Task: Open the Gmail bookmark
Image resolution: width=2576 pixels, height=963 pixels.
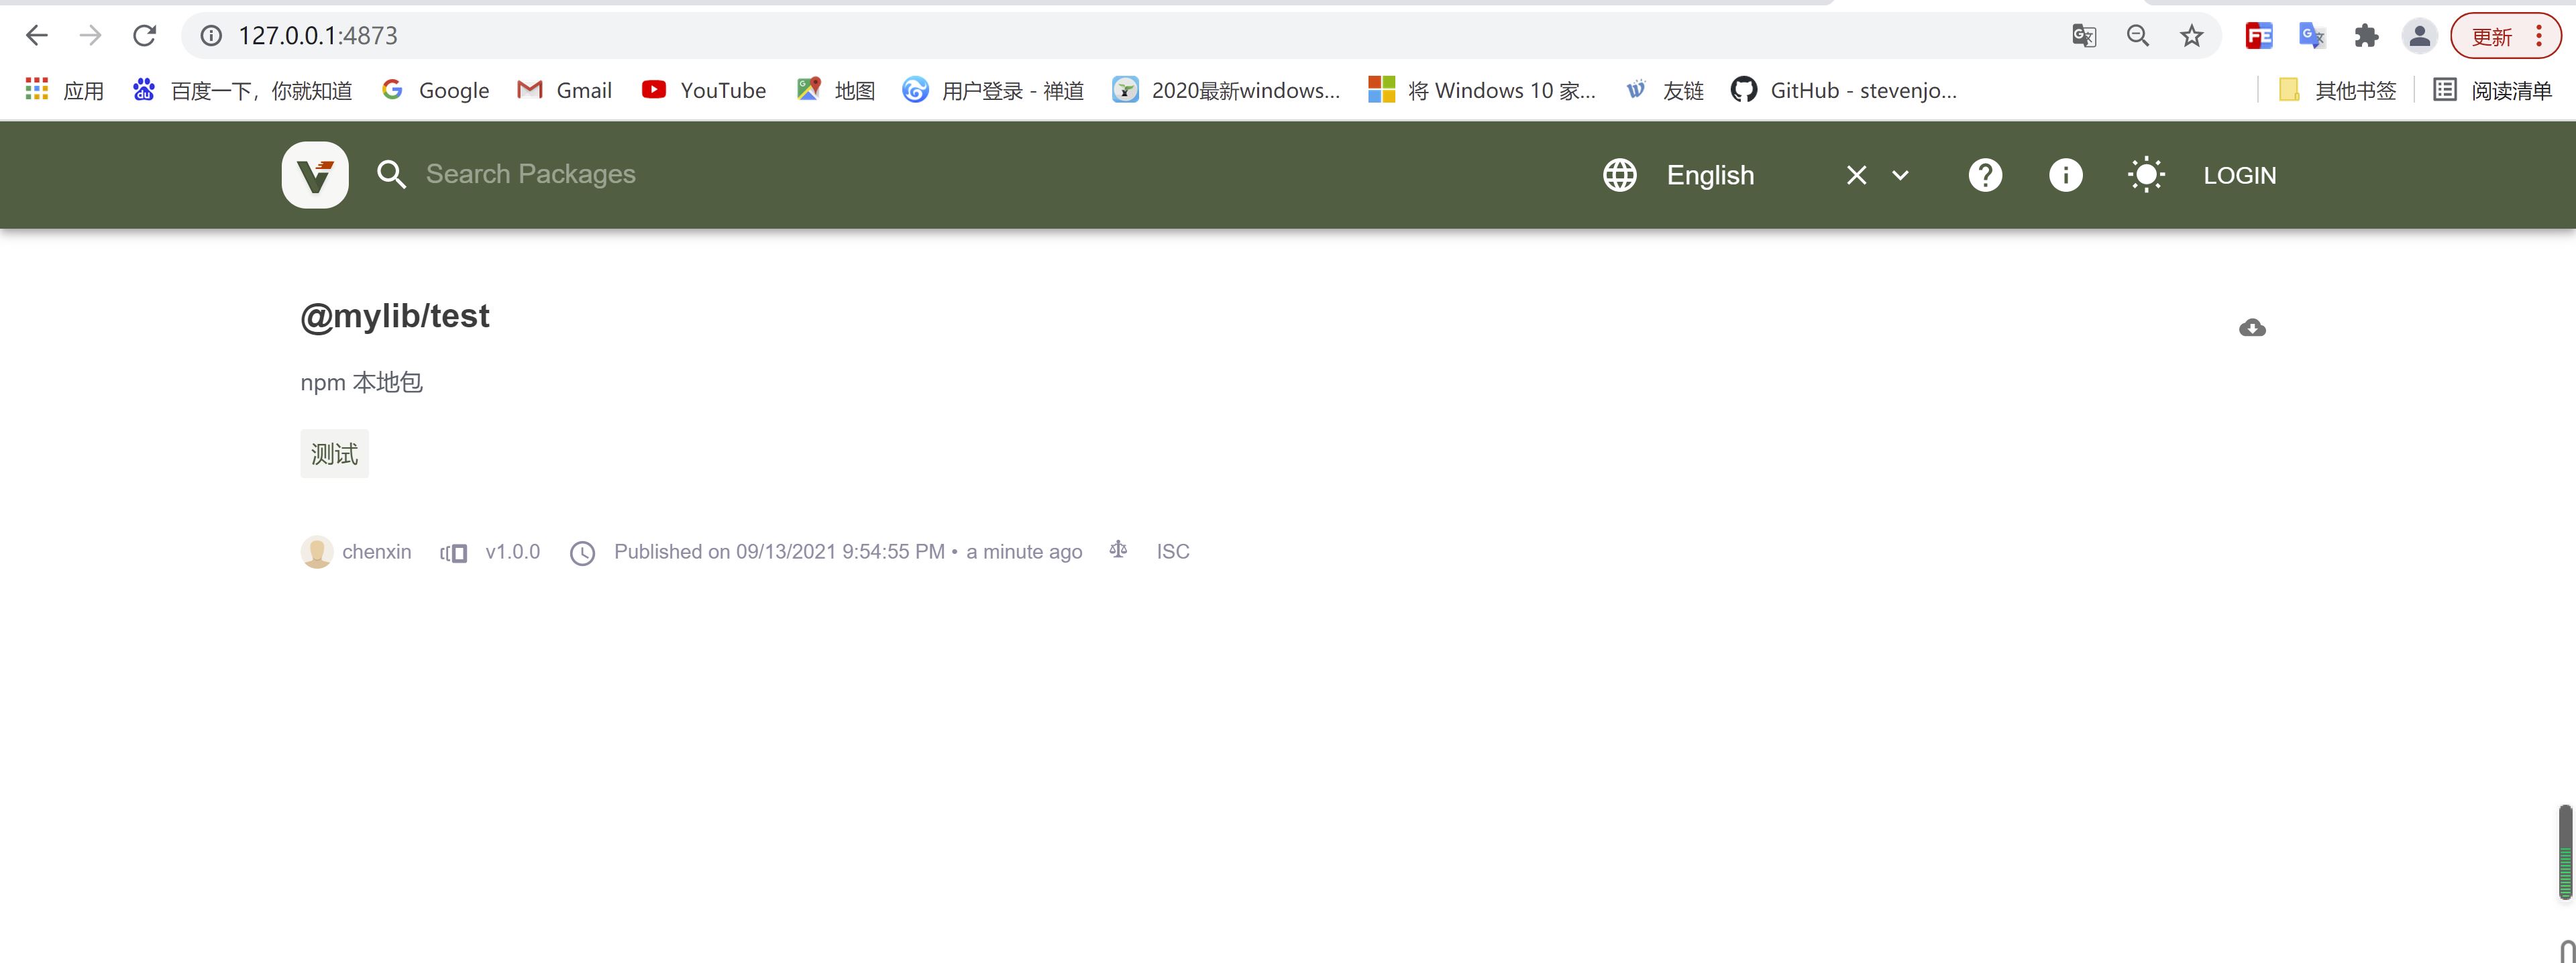Action: tap(565, 90)
